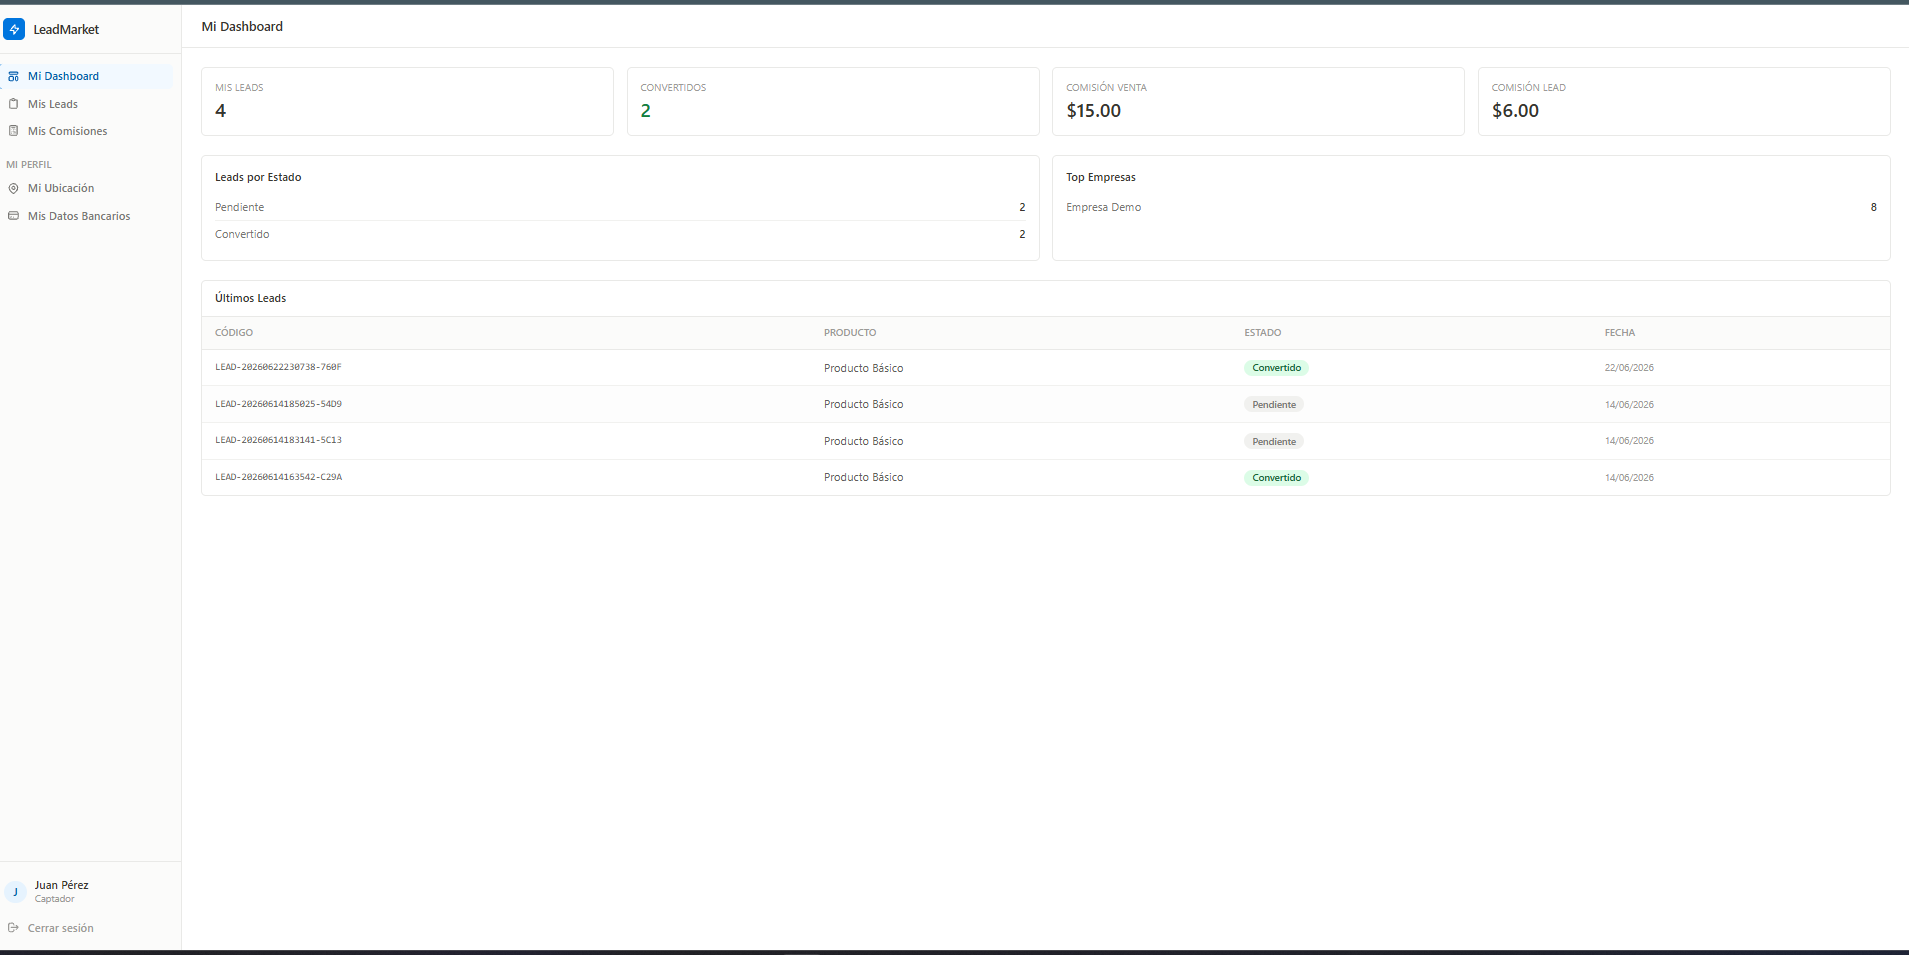Click the Top Empresas heading

[1100, 177]
